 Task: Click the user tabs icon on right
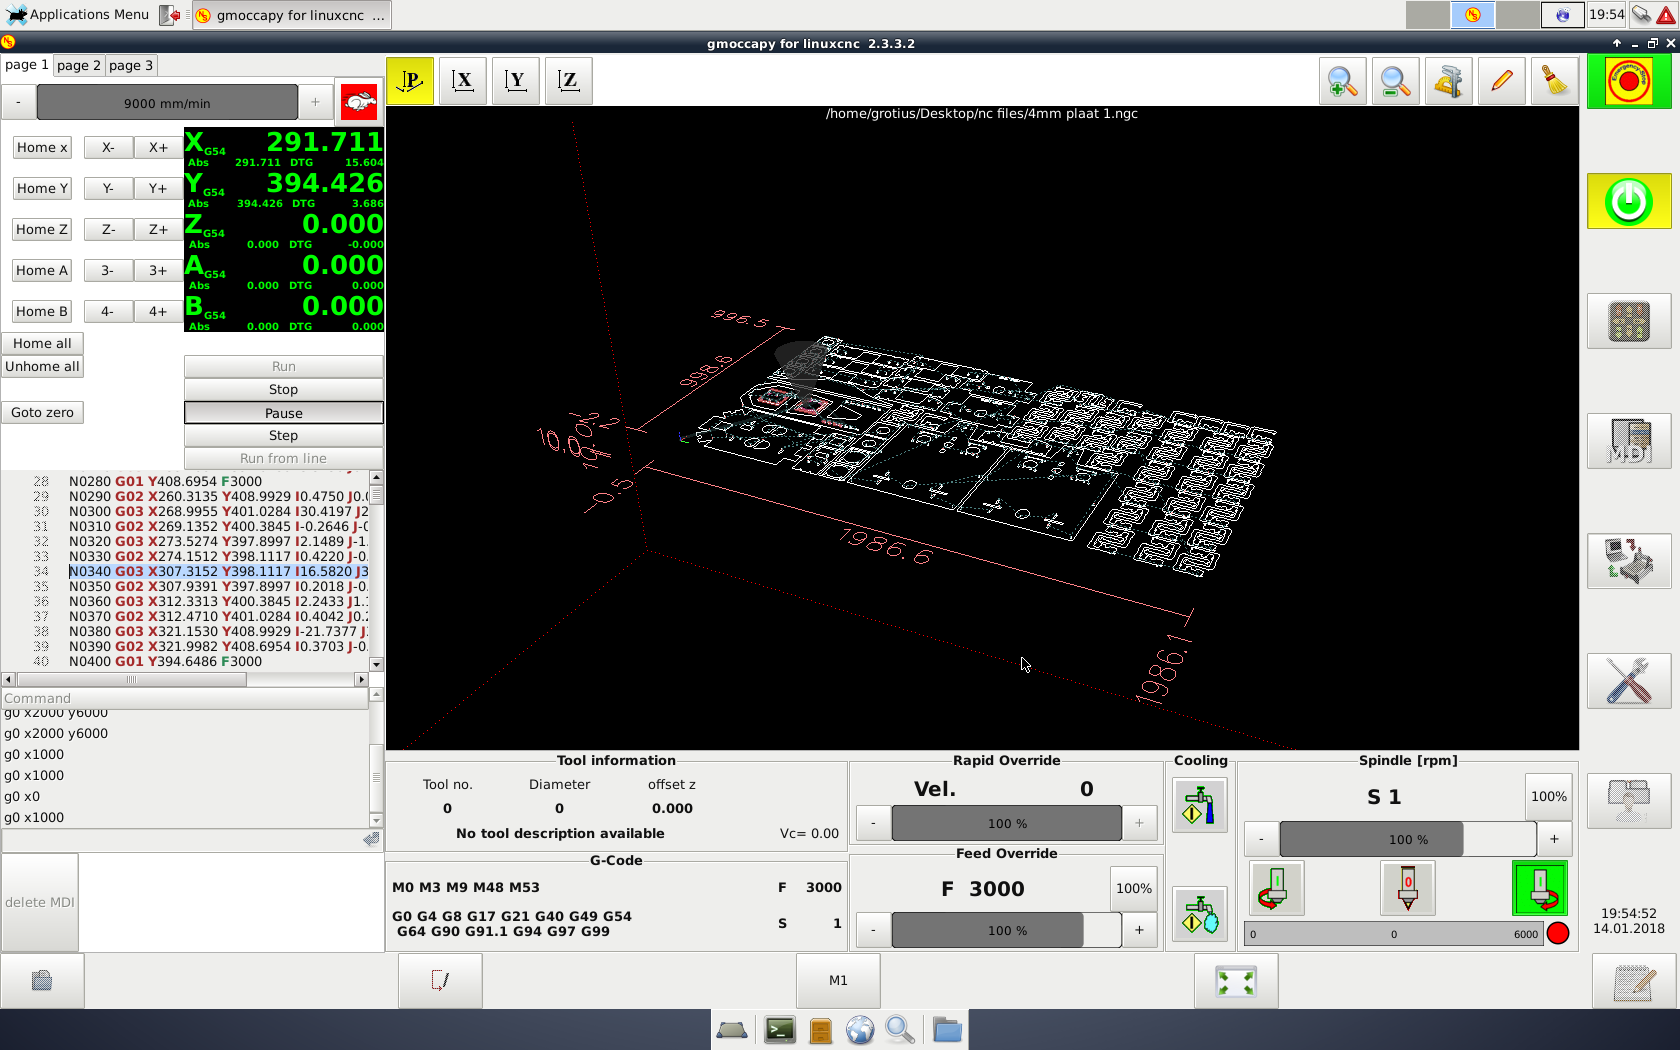tap(1629, 801)
